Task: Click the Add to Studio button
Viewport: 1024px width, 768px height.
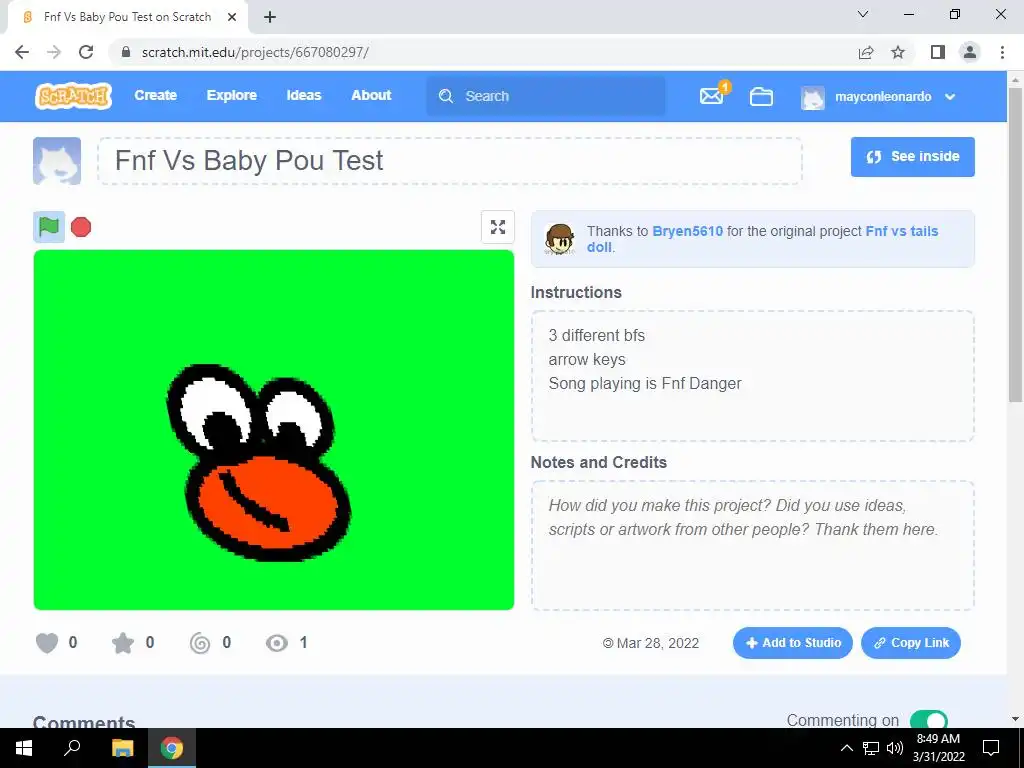Action: point(793,643)
